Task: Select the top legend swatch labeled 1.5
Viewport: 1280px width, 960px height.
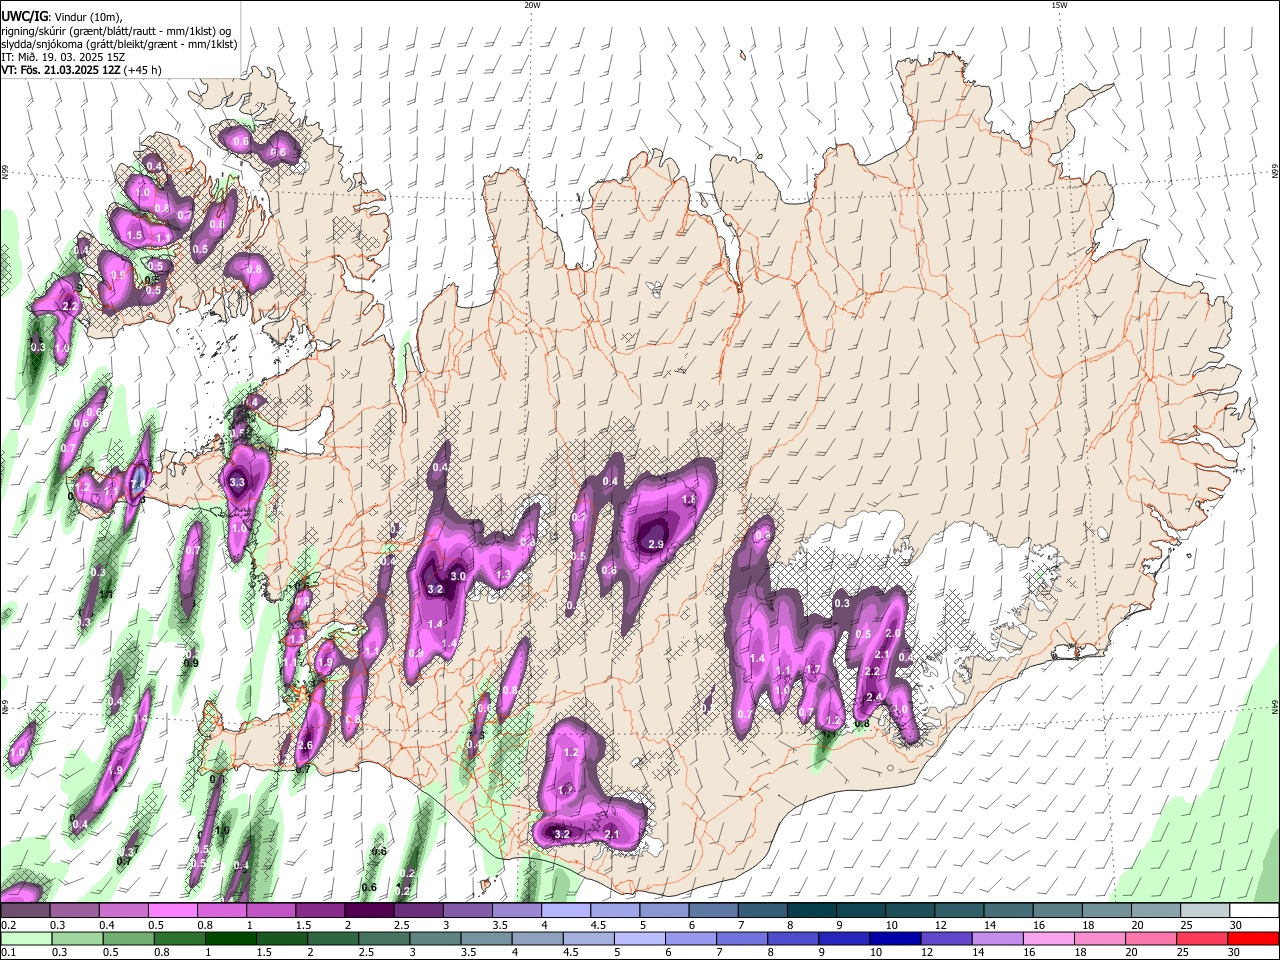Action: (x=319, y=911)
